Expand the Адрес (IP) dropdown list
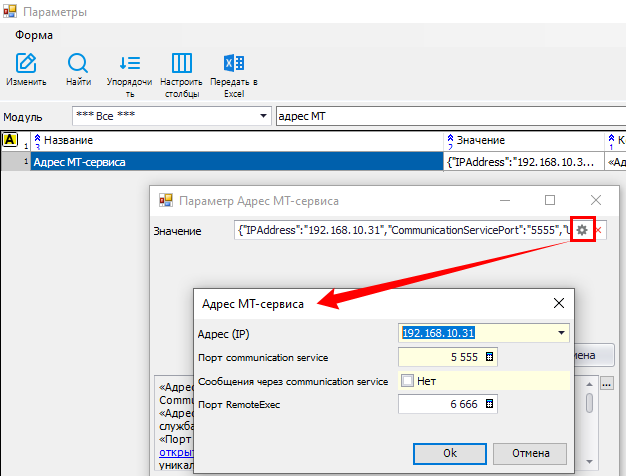This screenshot has width=626, height=476. (x=561, y=333)
